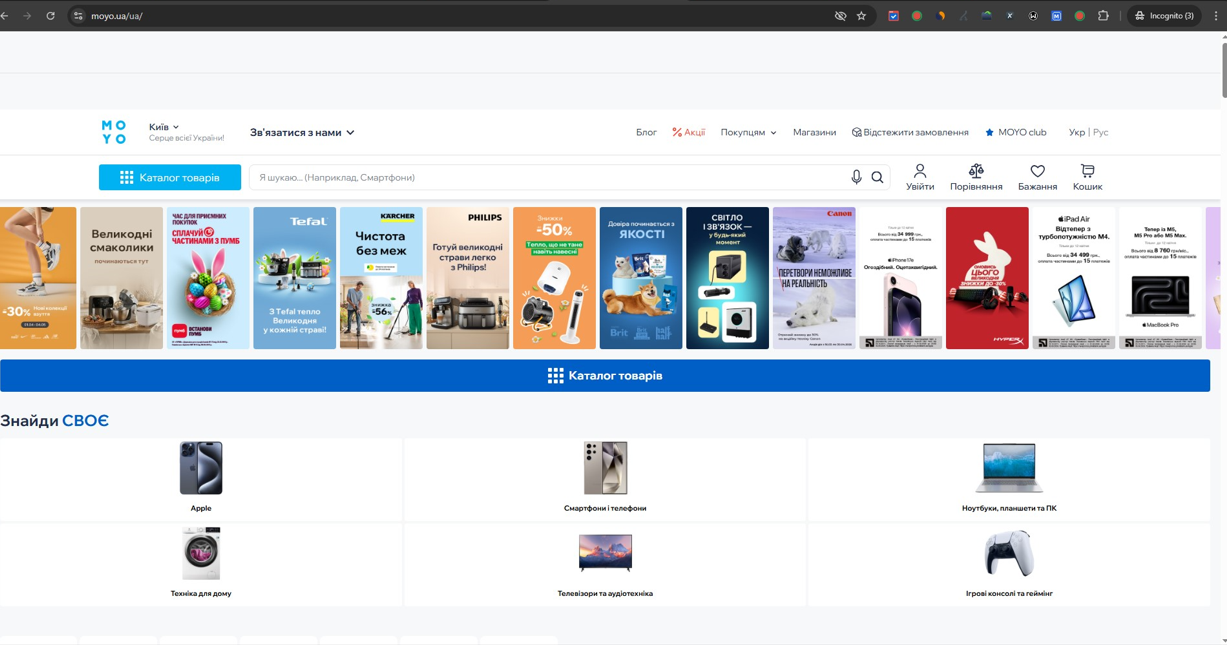The width and height of the screenshot is (1227, 645).
Task: Open the -30% sneakers banner
Action: (x=38, y=278)
